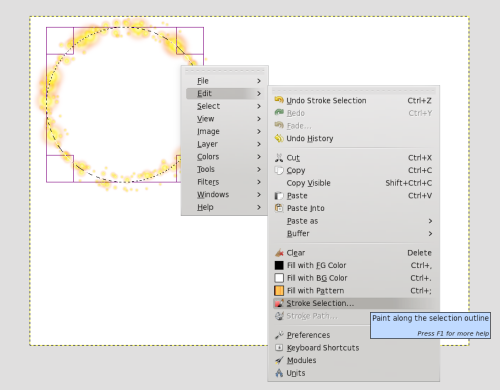Click the Undo History icon
500x390 pixels.
coord(279,138)
